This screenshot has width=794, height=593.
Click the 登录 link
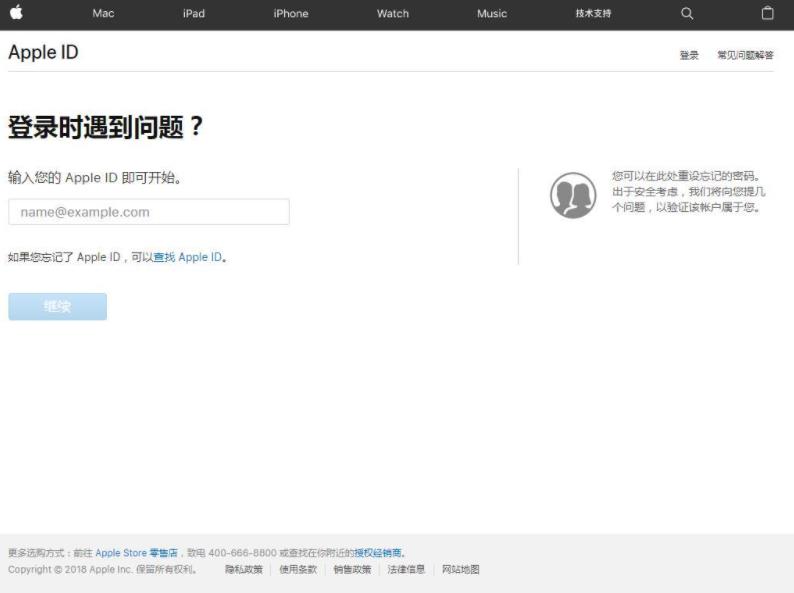tap(689, 56)
